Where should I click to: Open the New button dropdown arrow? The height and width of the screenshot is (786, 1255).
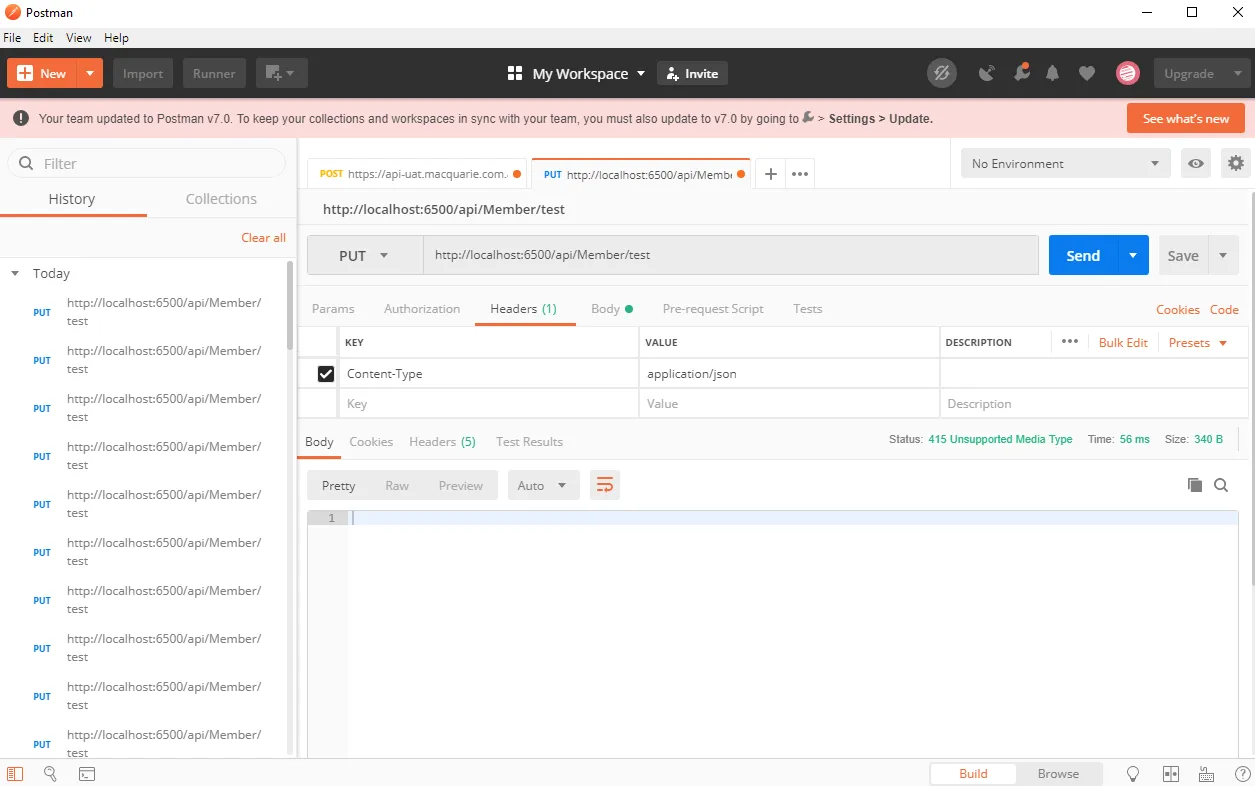coord(90,73)
